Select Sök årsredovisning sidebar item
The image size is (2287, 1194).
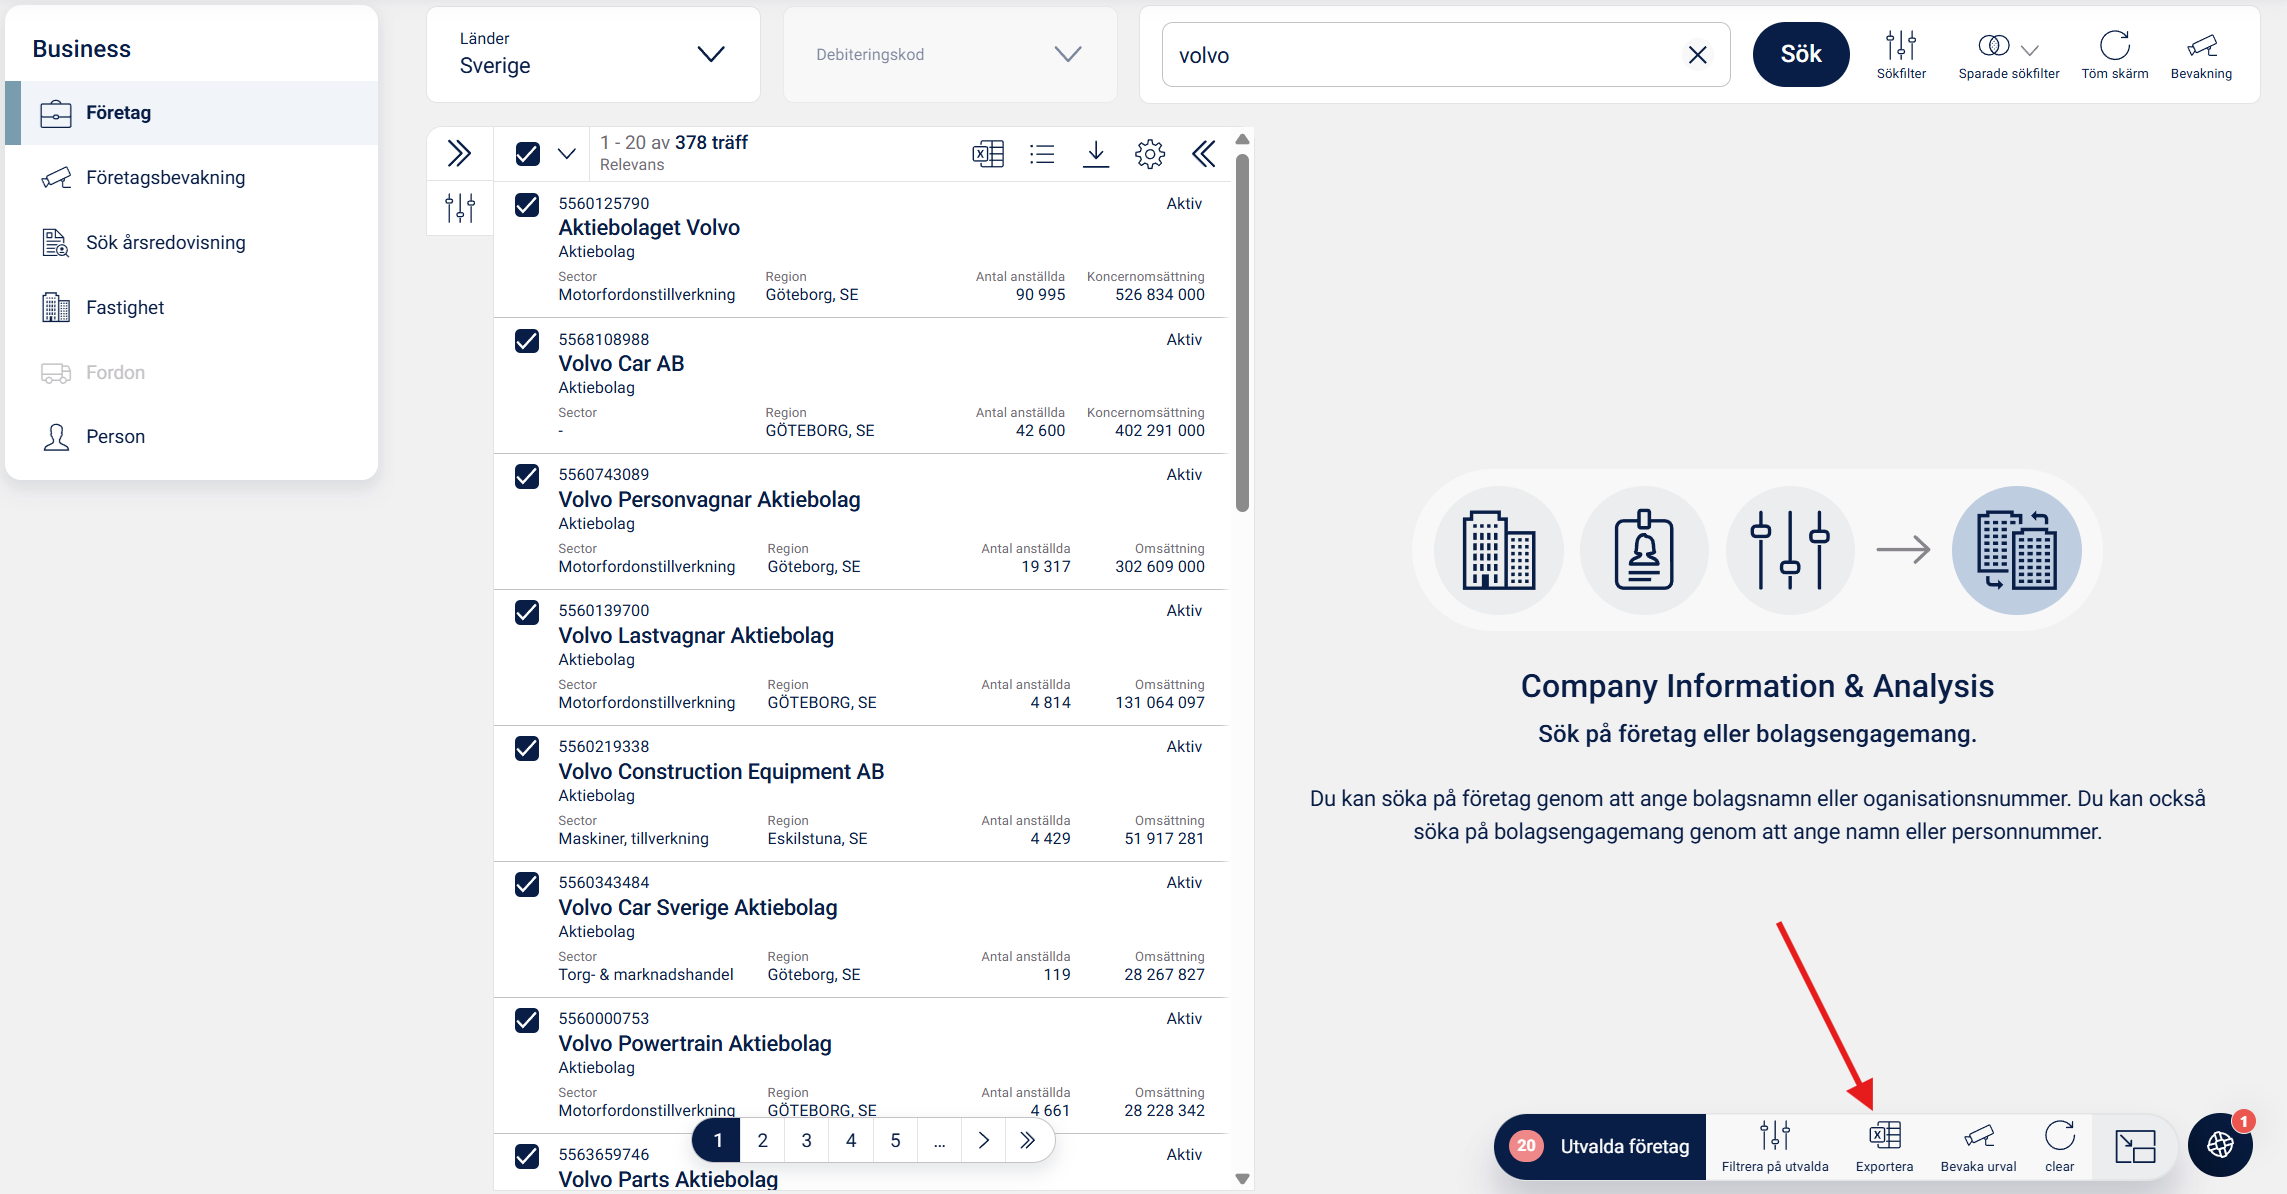click(165, 243)
